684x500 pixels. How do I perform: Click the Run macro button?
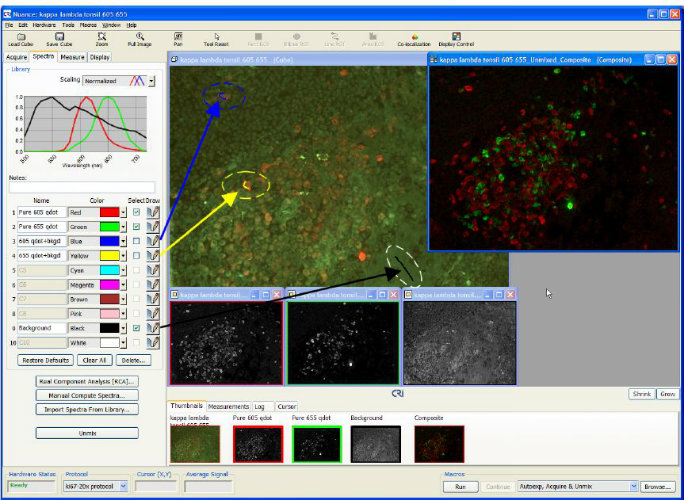(460, 486)
